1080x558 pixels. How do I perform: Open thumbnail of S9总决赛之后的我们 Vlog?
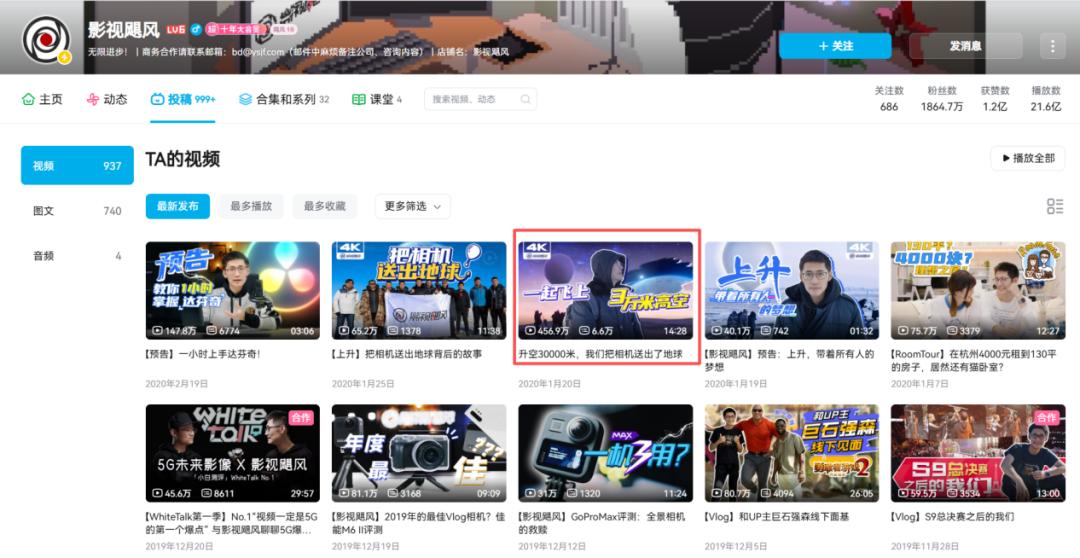point(978,453)
